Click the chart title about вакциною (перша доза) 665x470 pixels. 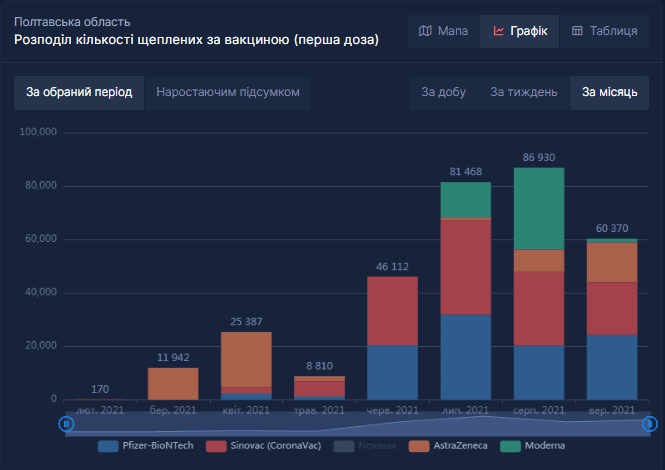coord(196,39)
